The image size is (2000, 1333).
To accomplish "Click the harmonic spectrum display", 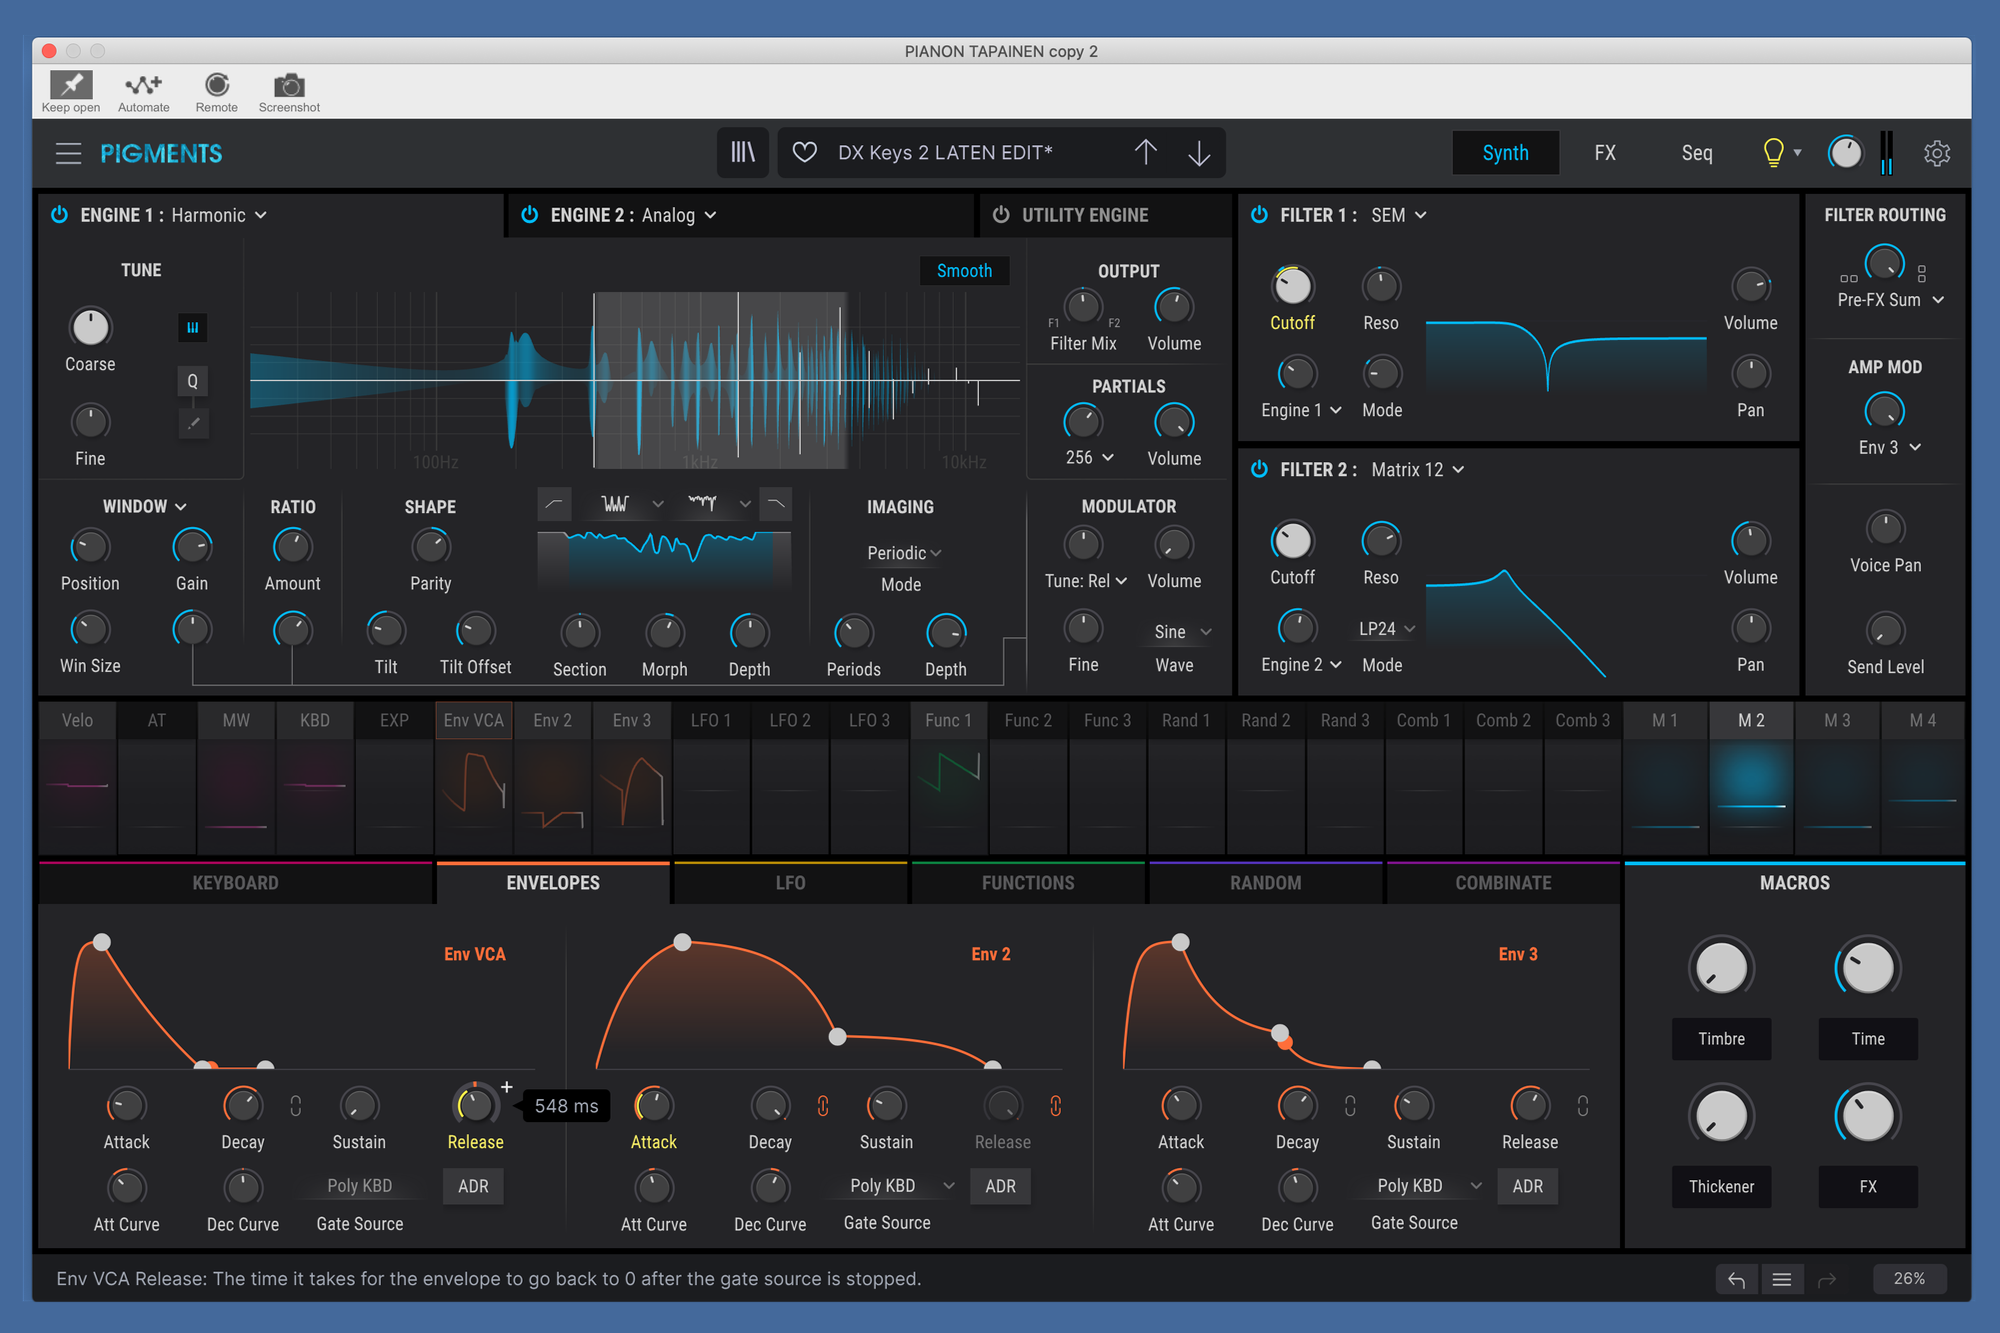I will (635, 380).
